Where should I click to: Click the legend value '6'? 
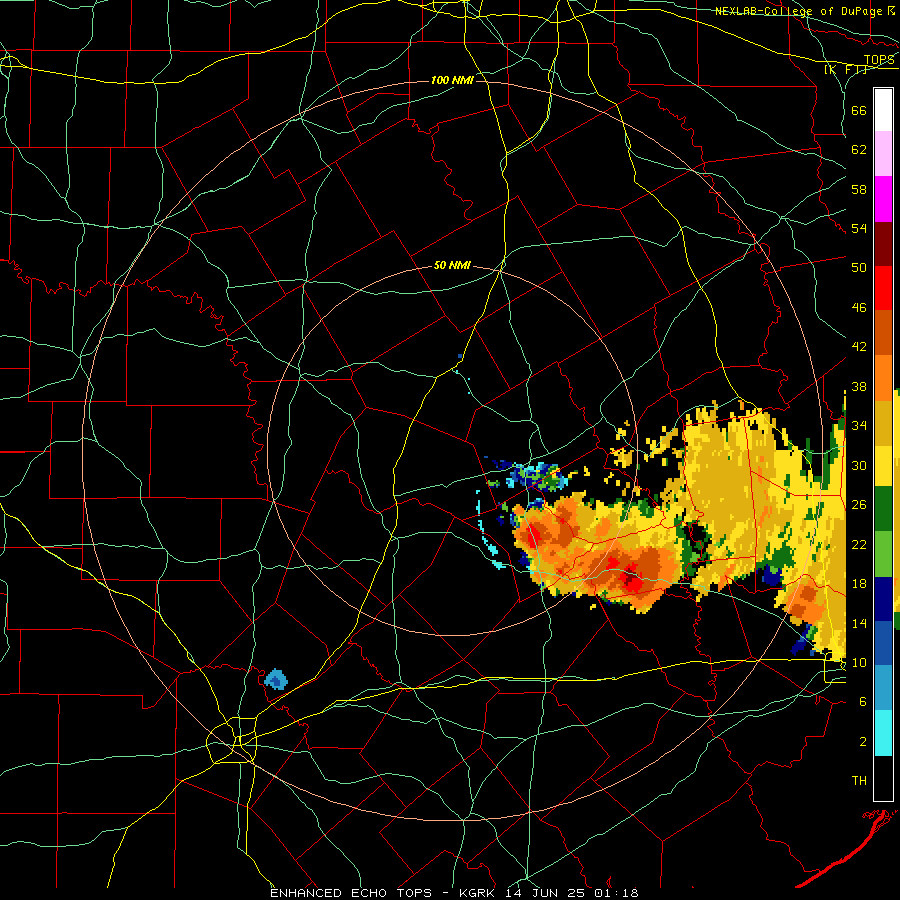coord(863,702)
